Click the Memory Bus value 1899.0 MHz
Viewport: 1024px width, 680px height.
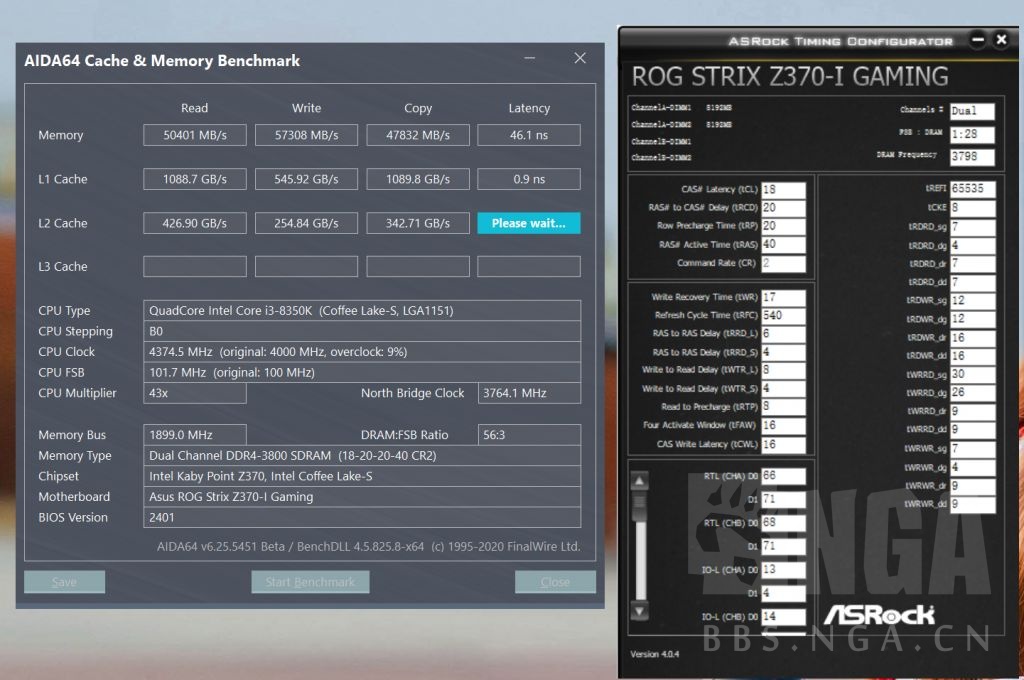[195, 435]
